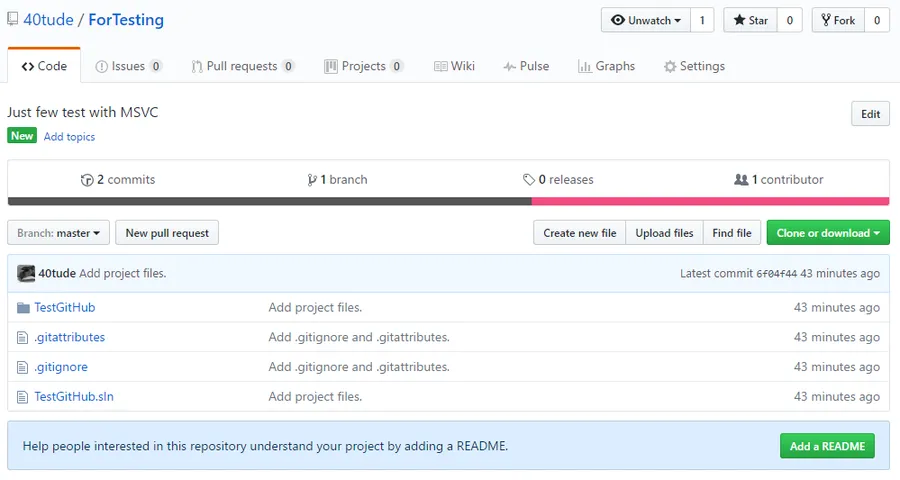
Task: Click the TestGitHub folder icon
Action: [23, 308]
